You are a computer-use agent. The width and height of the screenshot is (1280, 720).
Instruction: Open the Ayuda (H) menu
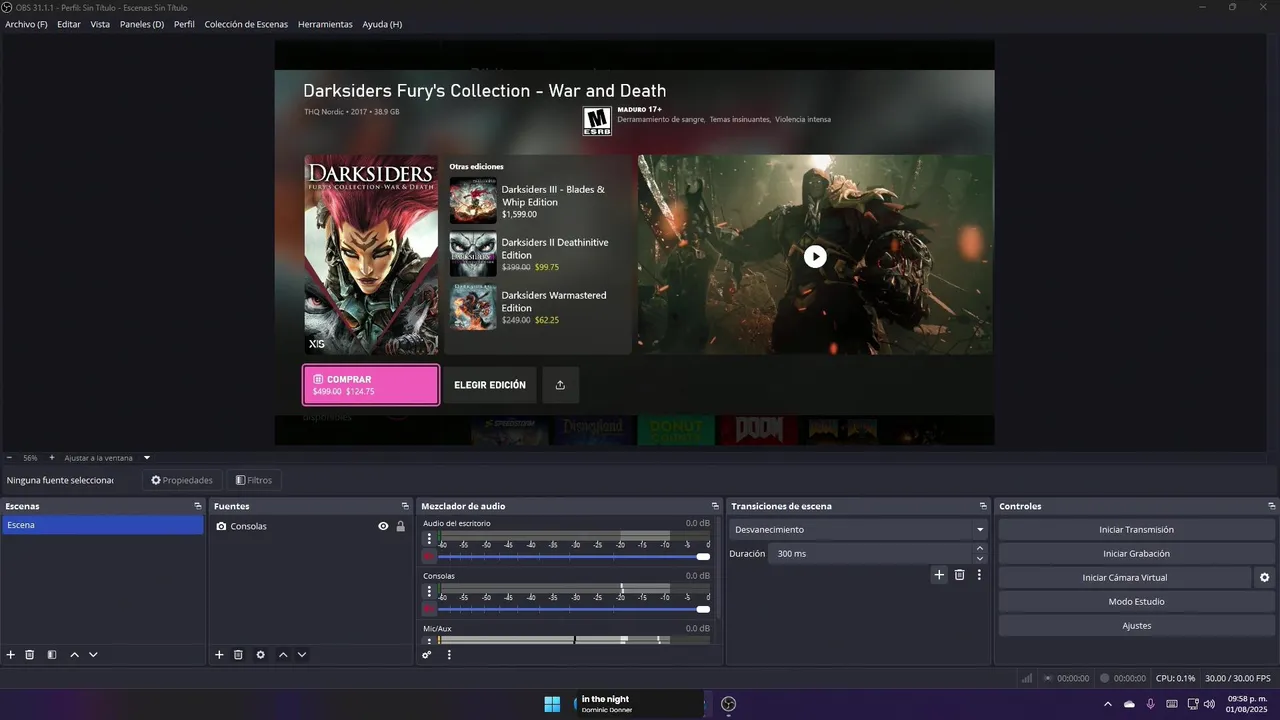pyautogui.click(x=382, y=24)
